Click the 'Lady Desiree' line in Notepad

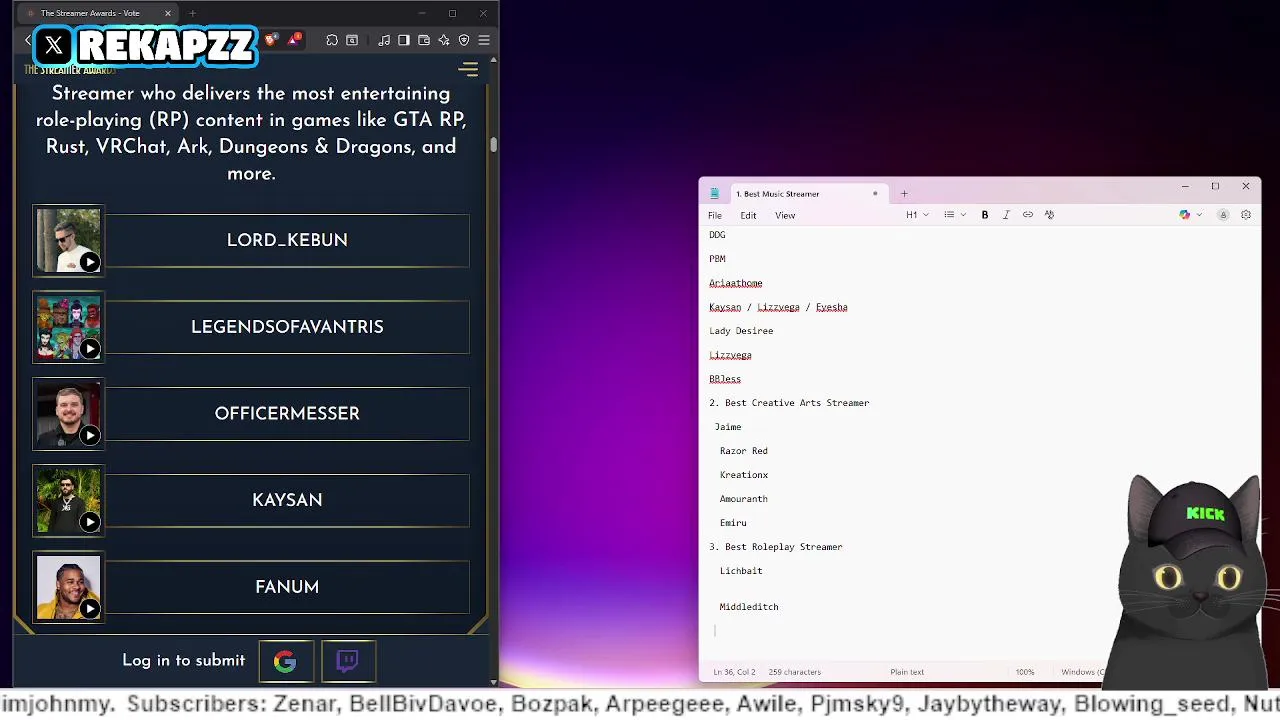point(741,331)
